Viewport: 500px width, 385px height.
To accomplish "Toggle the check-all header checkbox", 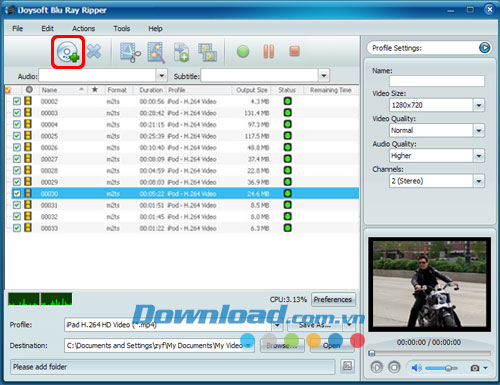I will (x=8, y=90).
